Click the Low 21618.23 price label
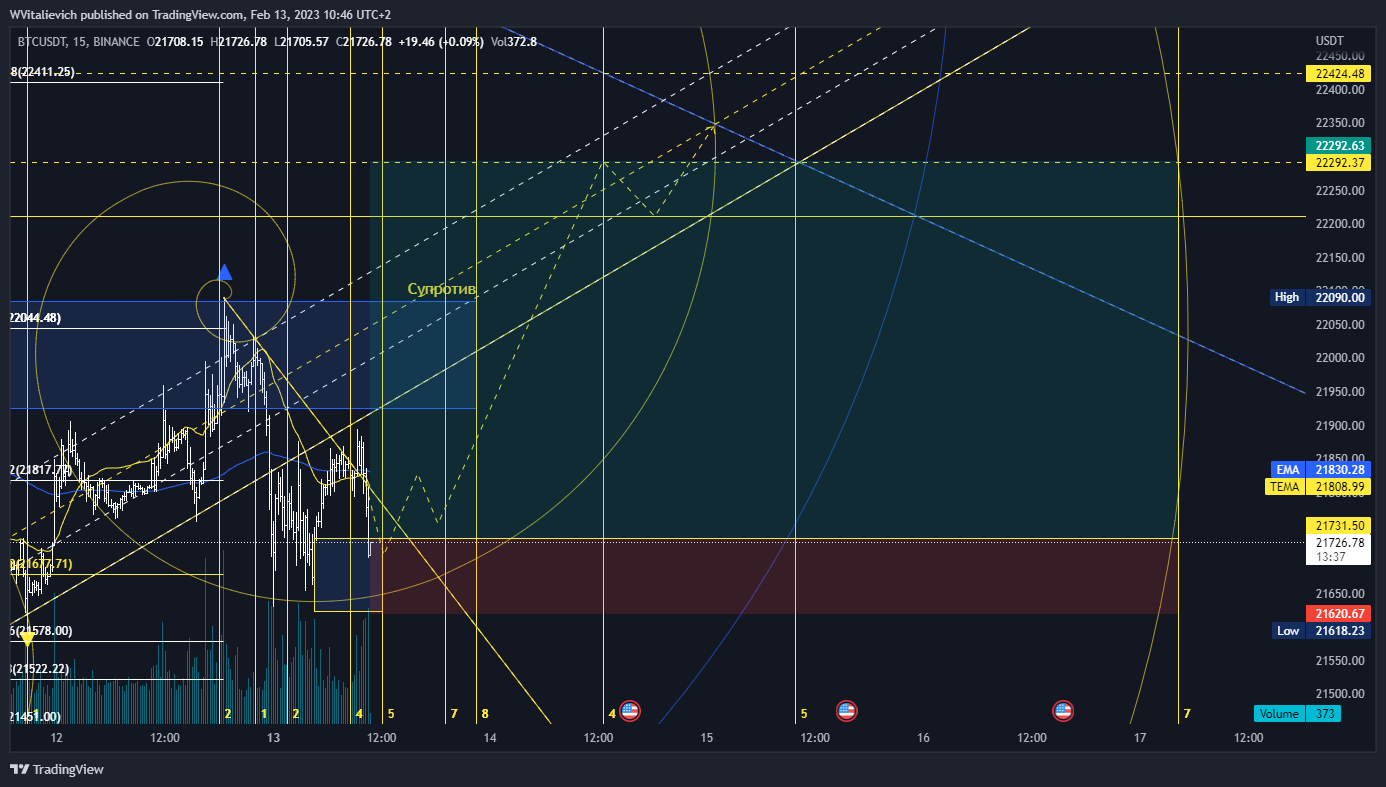Image resolution: width=1386 pixels, height=787 pixels. tap(1320, 631)
